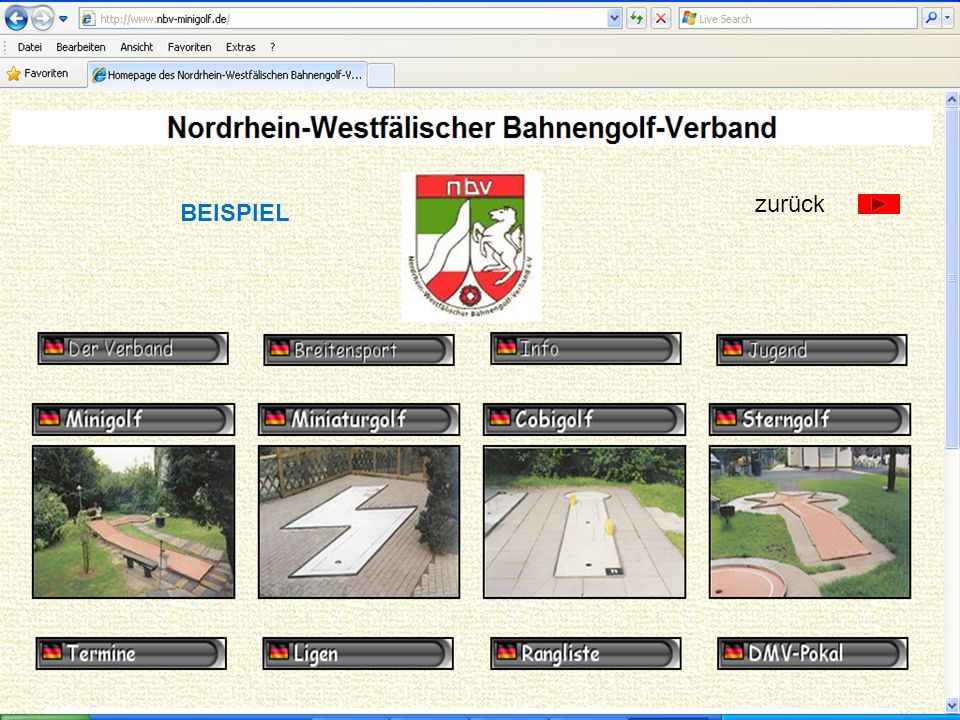Viewport: 960px width, 720px height.
Task: Click the German flag on Der Verband button
Action: tap(54, 347)
